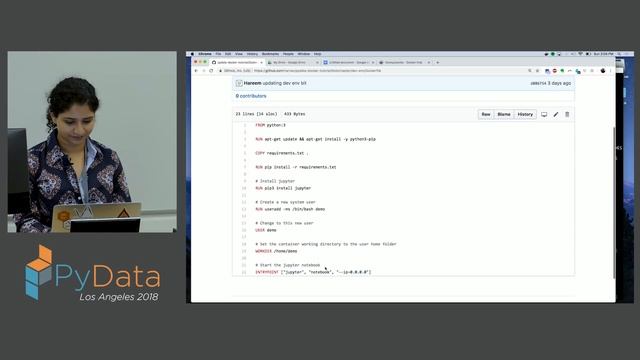Click Hareem's commit author avatar
The width and height of the screenshot is (640, 360).
pyautogui.click(x=239, y=83)
